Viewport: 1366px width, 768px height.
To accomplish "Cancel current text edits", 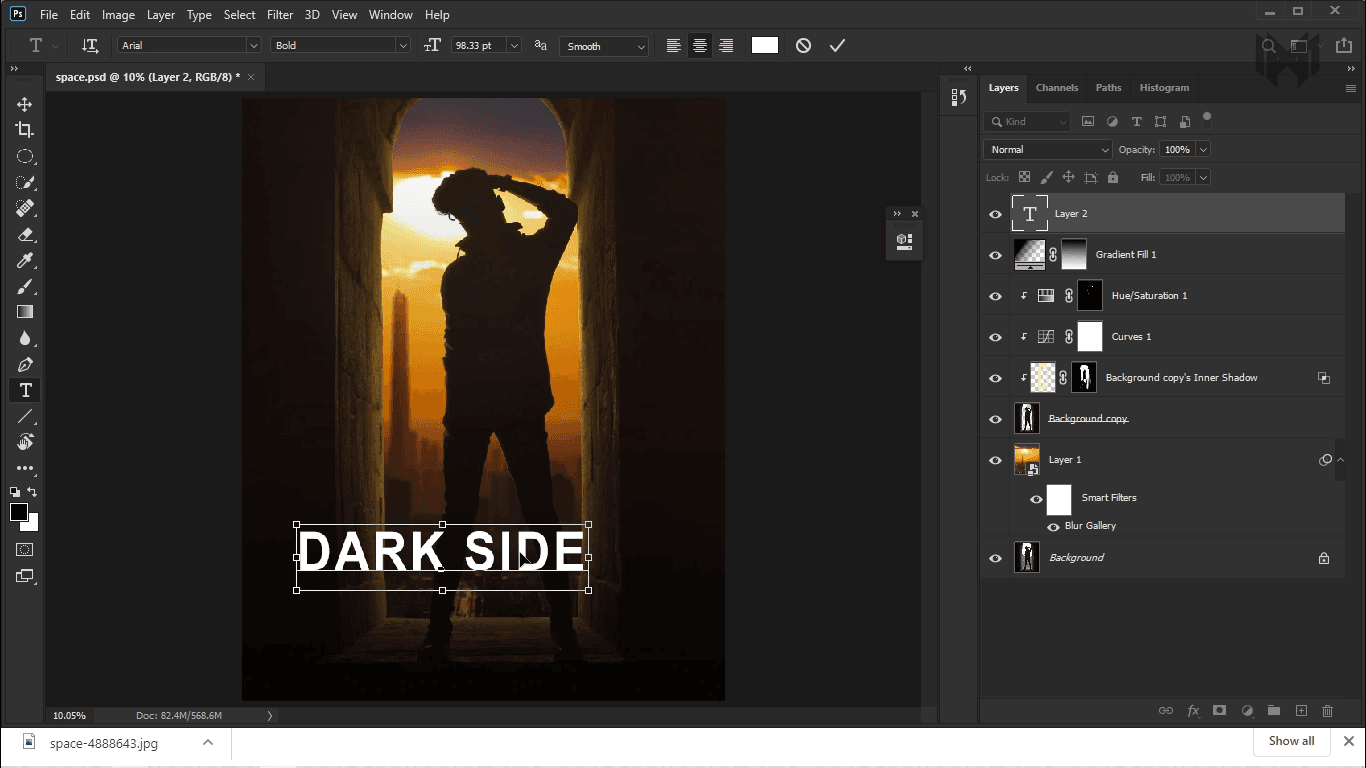I will pyautogui.click(x=803, y=46).
